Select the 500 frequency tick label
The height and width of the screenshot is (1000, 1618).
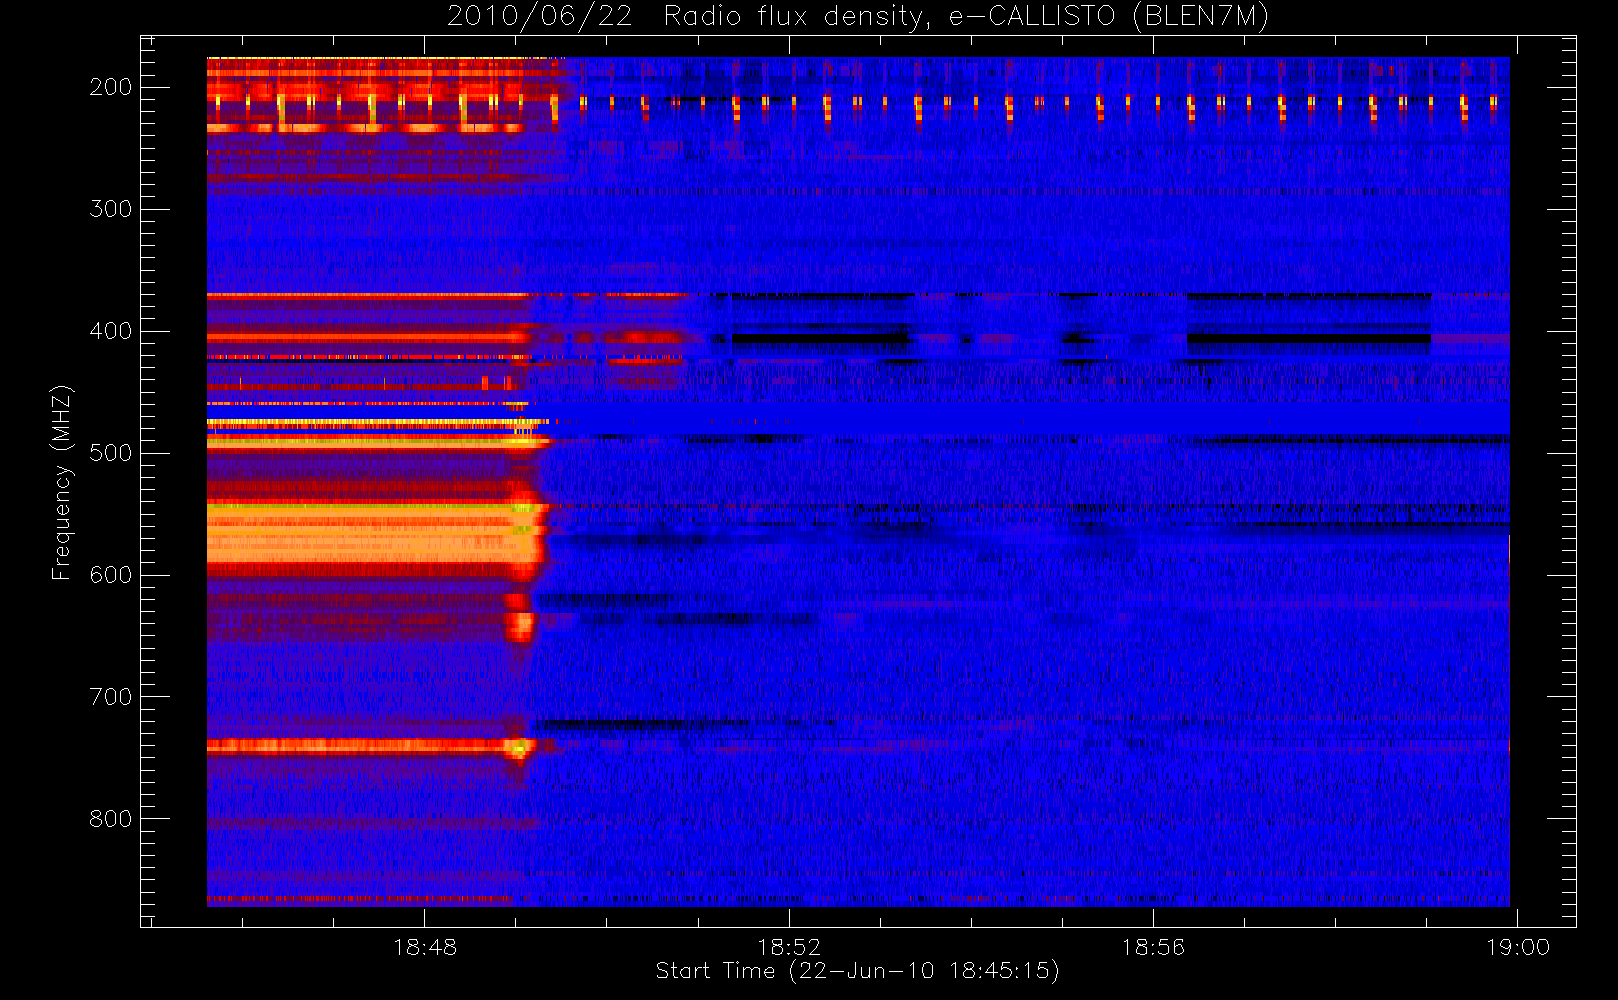pyautogui.click(x=110, y=453)
